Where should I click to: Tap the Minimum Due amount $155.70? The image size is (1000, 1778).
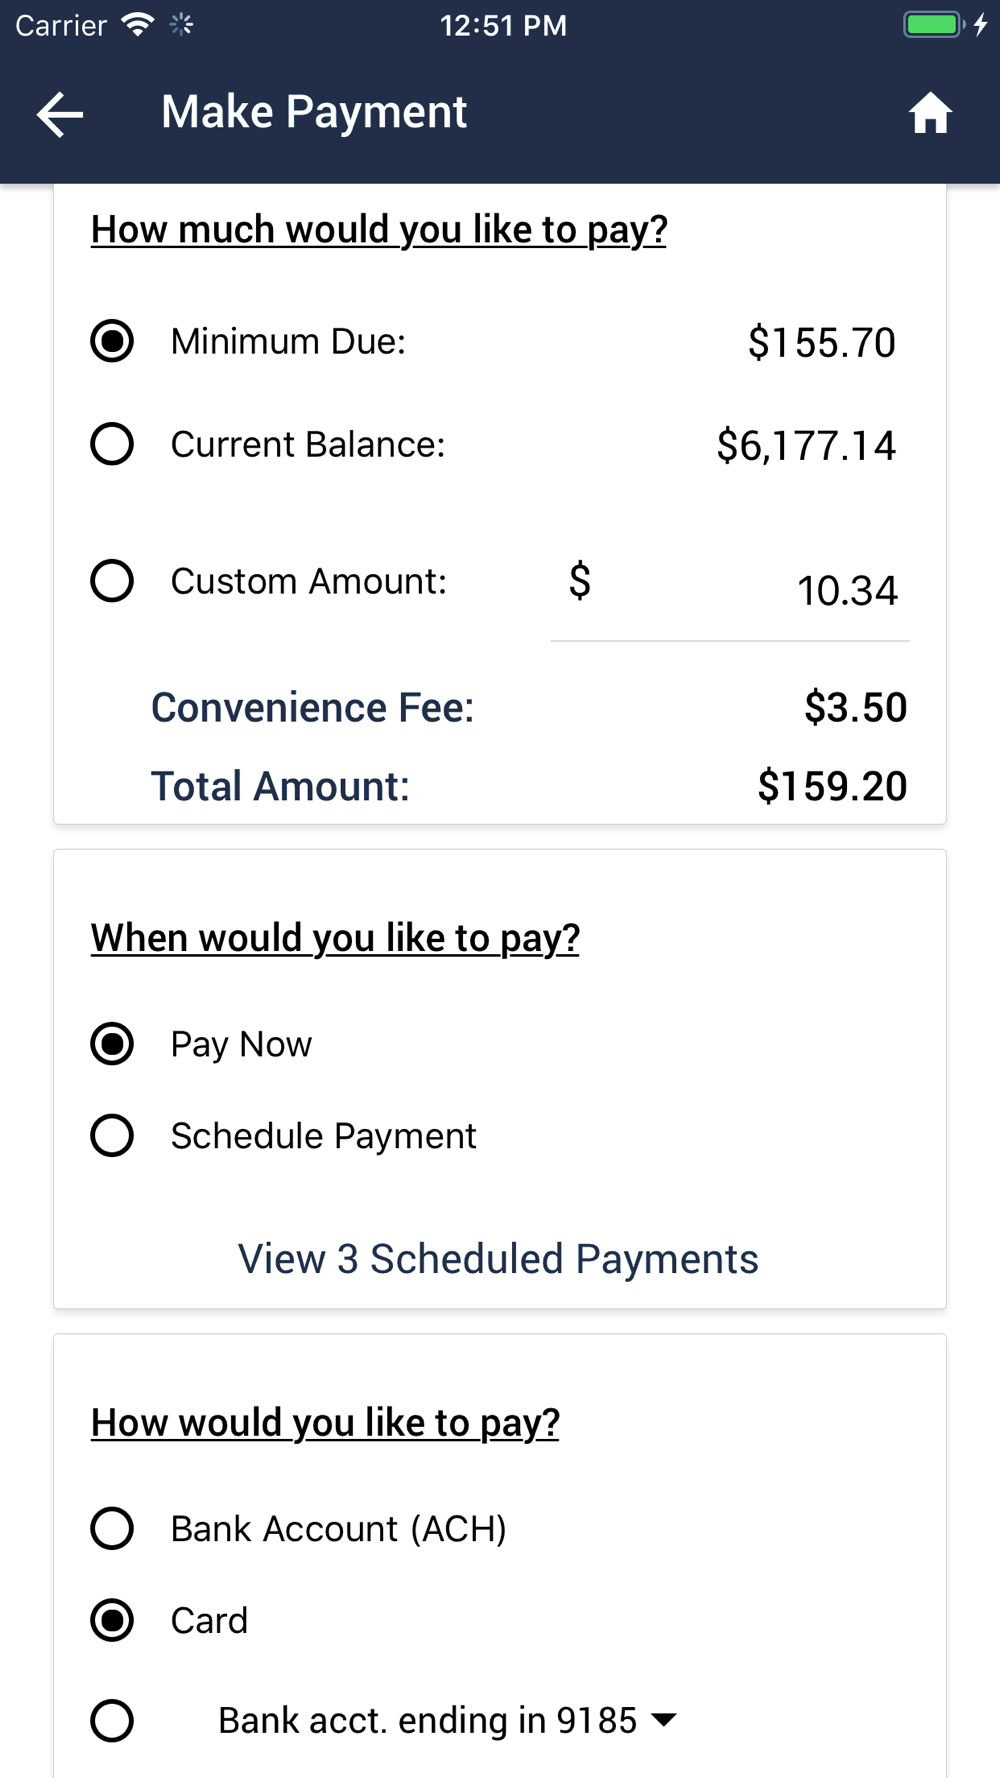click(821, 343)
